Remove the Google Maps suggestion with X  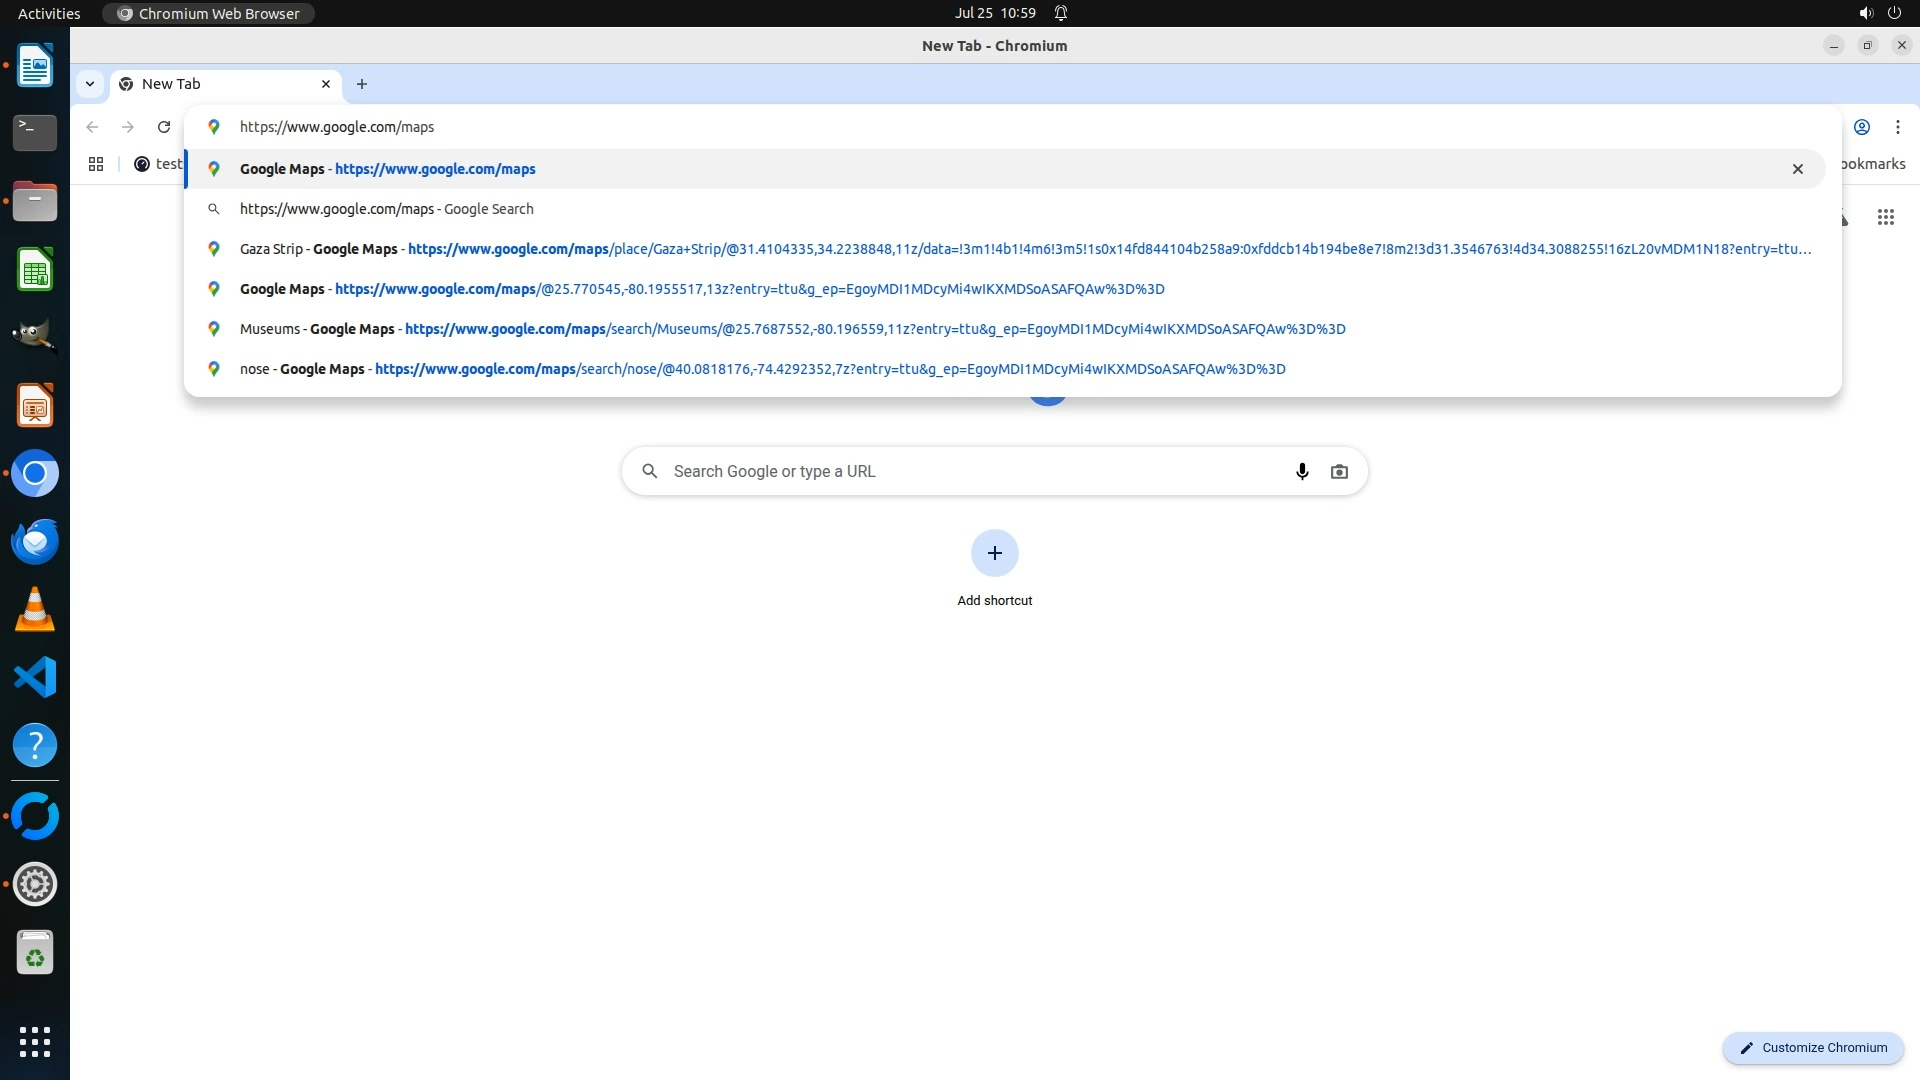click(1797, 169)
